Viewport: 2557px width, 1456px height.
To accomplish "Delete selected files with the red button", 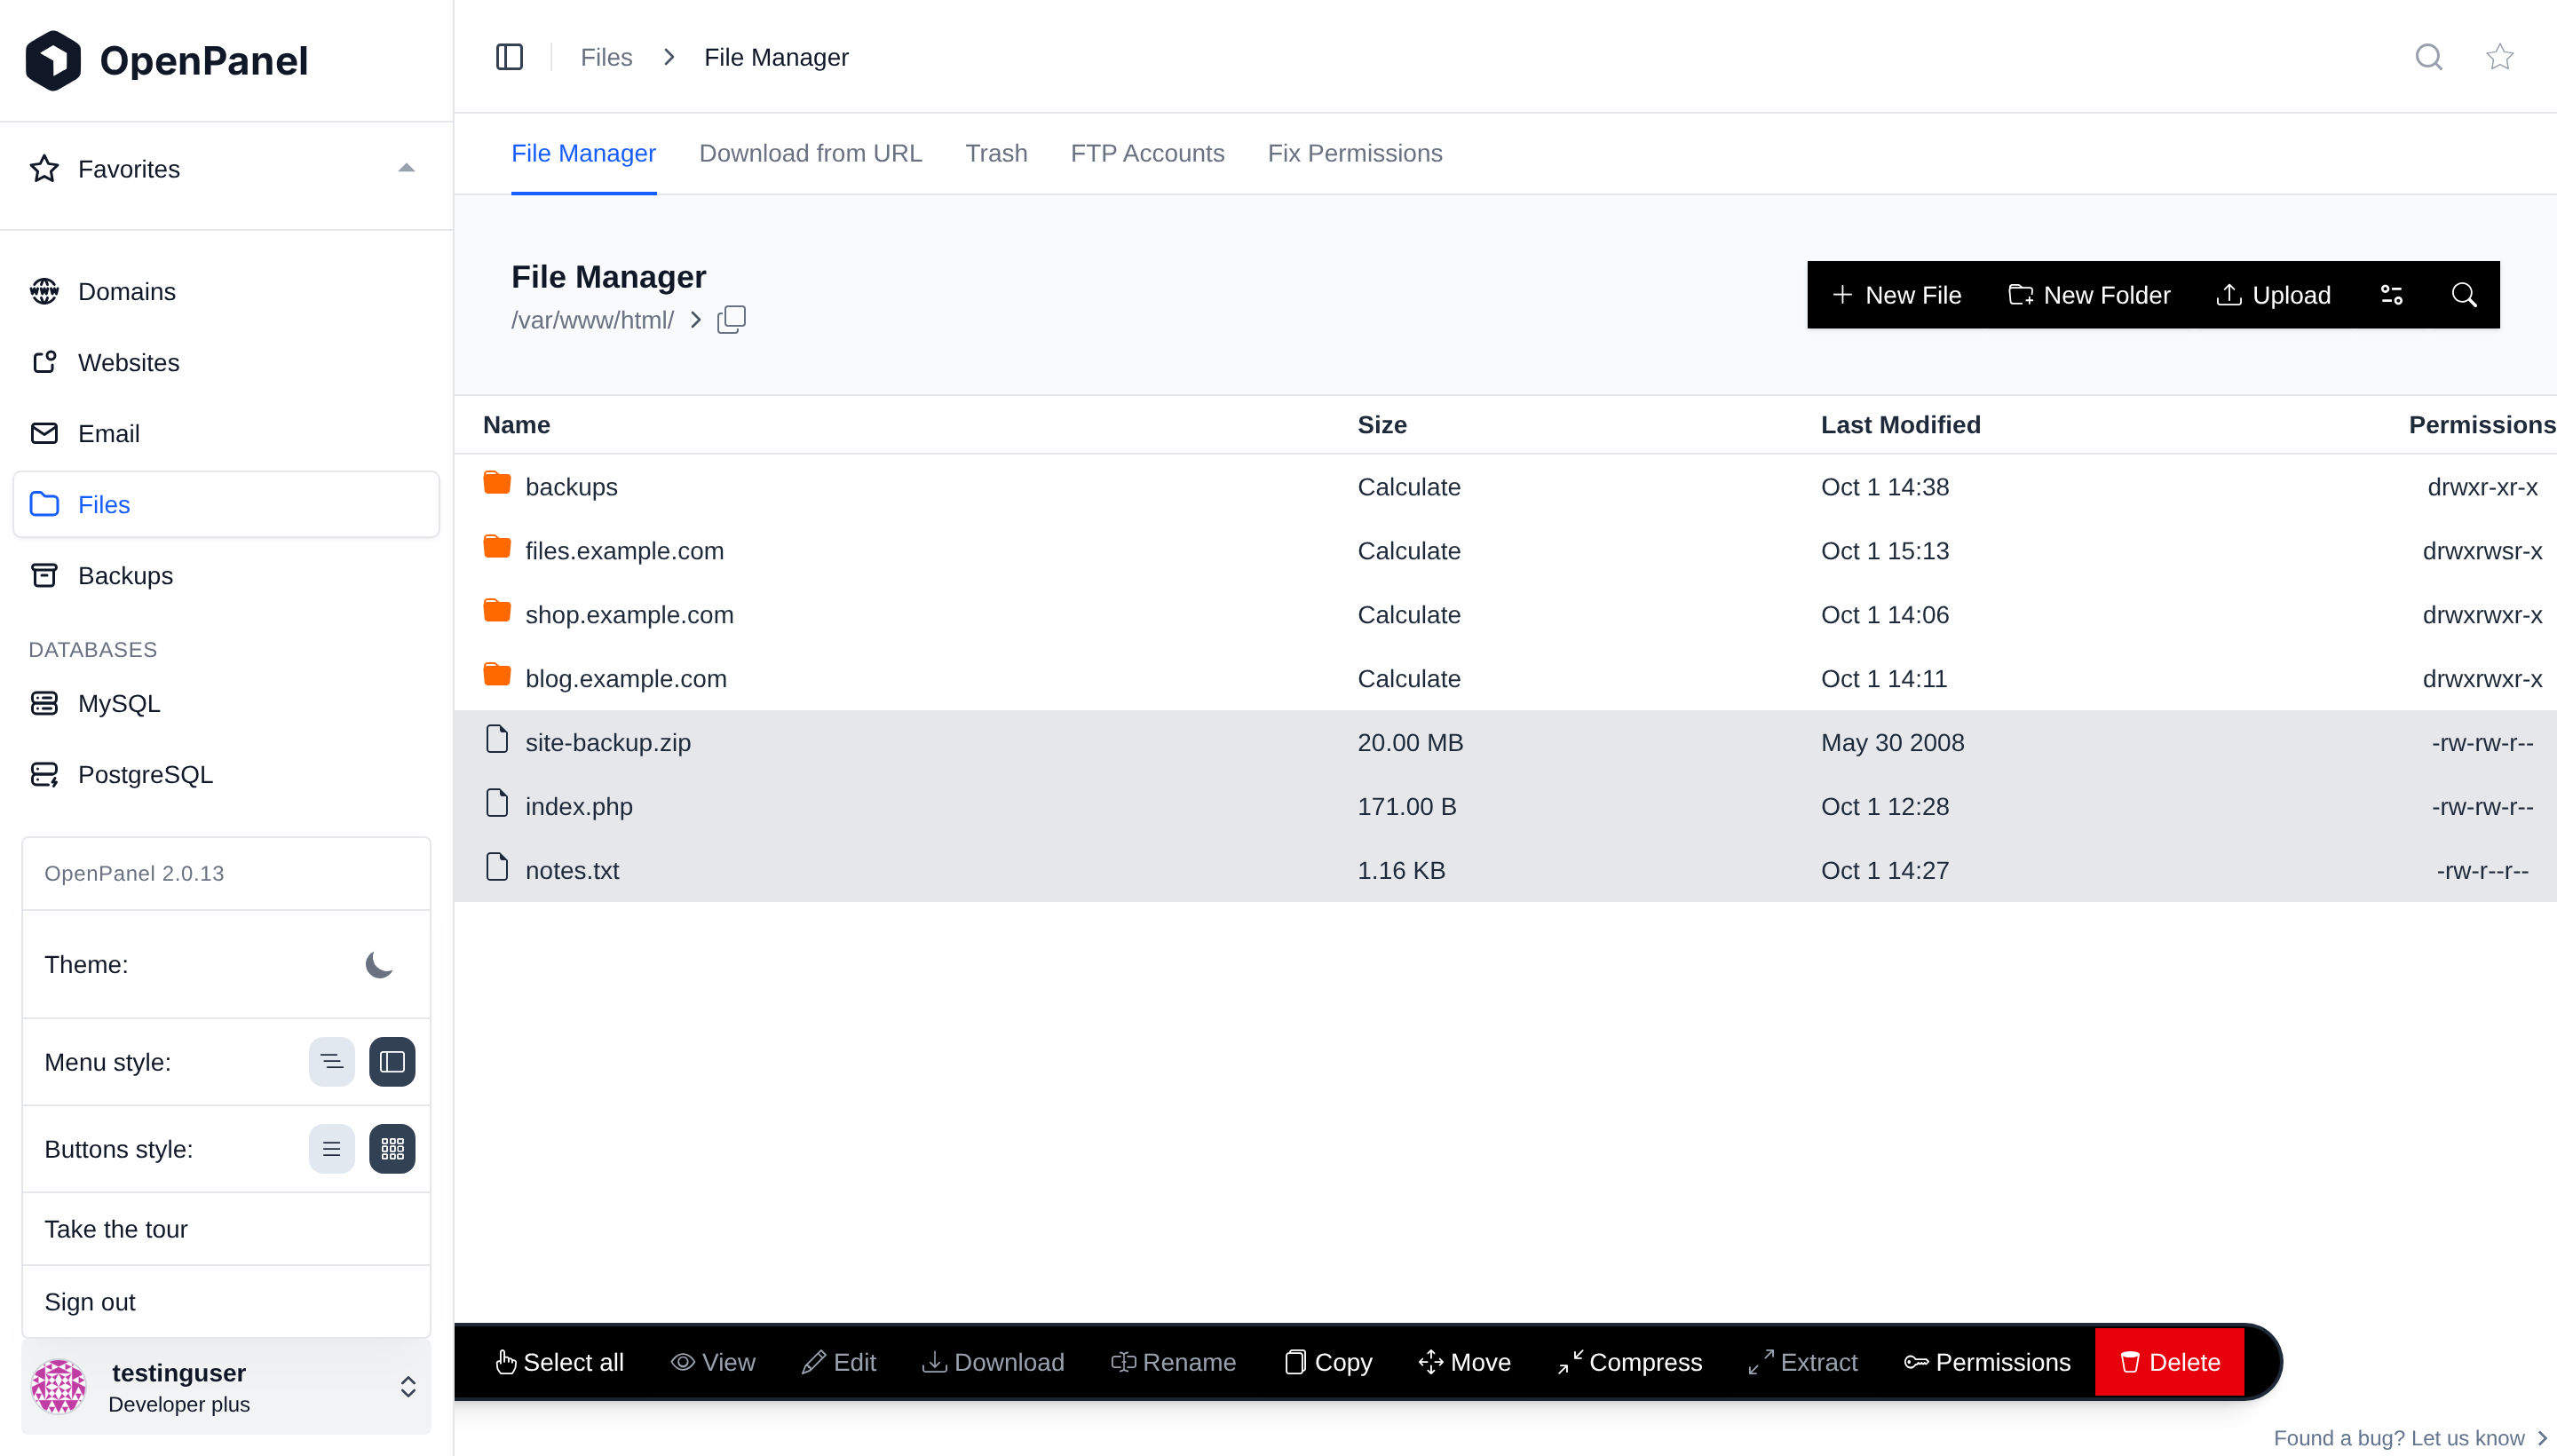I will tap(2169, 1362).
